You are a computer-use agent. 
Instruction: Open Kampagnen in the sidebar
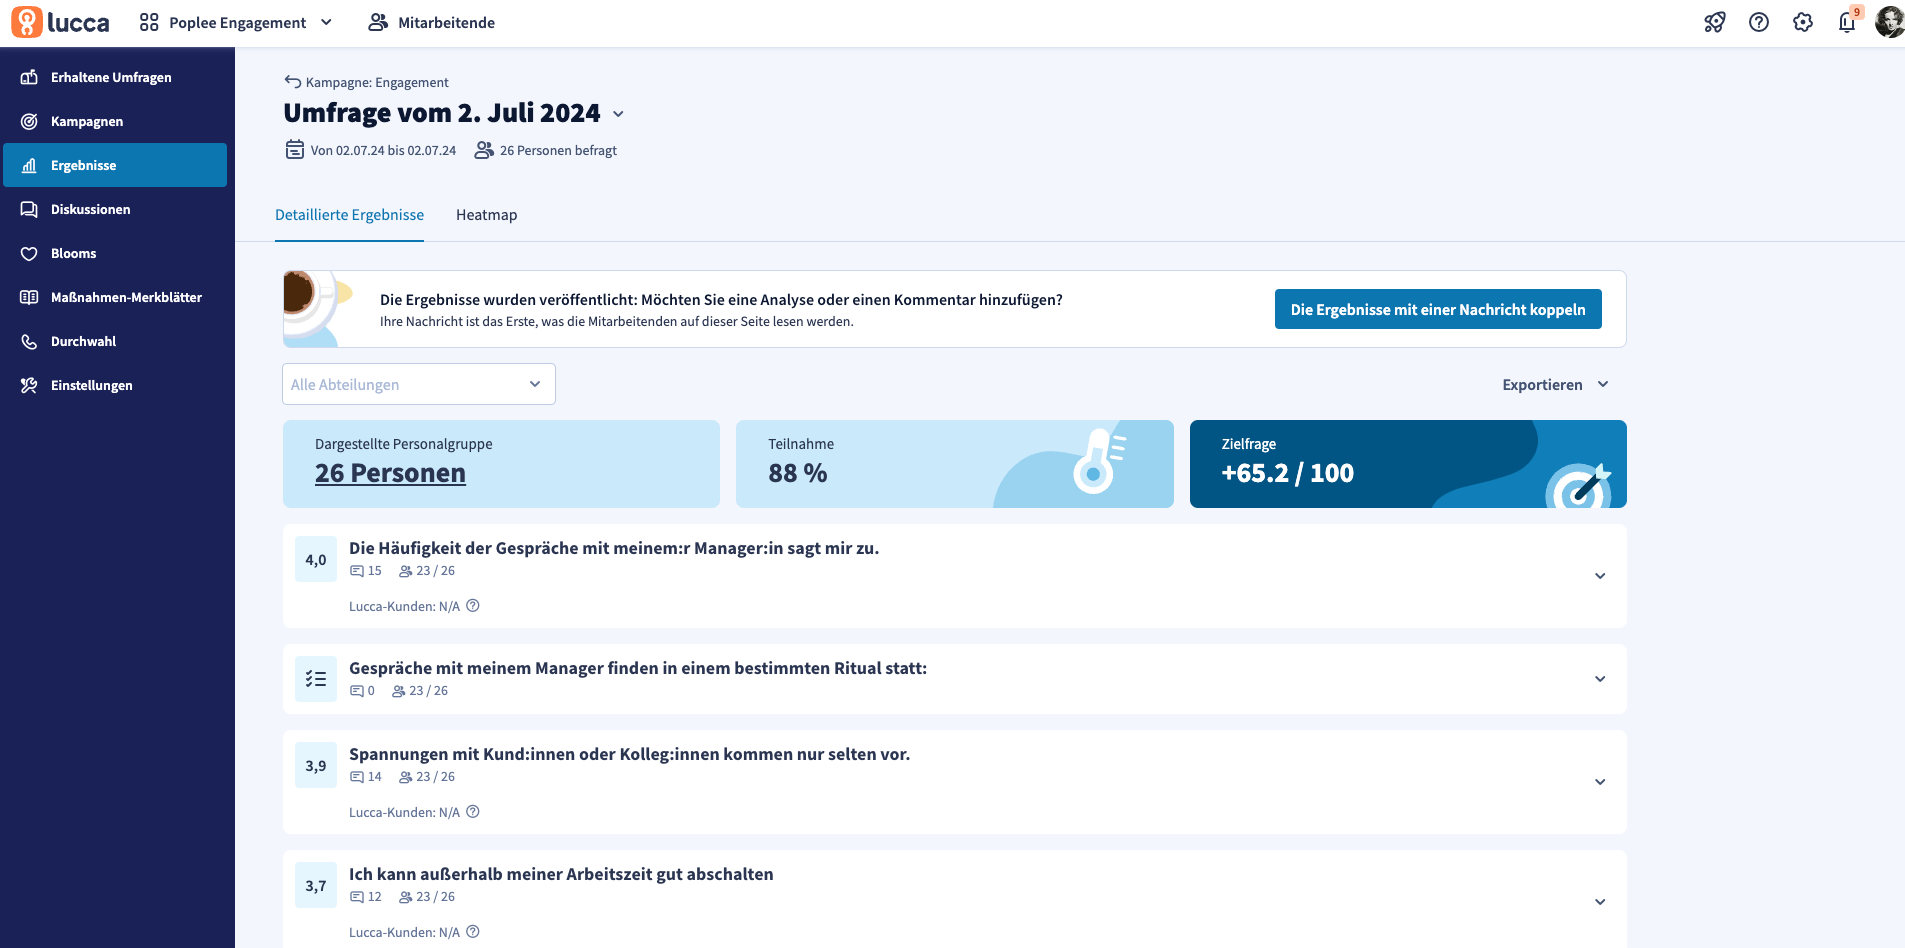tap(115, 121)
